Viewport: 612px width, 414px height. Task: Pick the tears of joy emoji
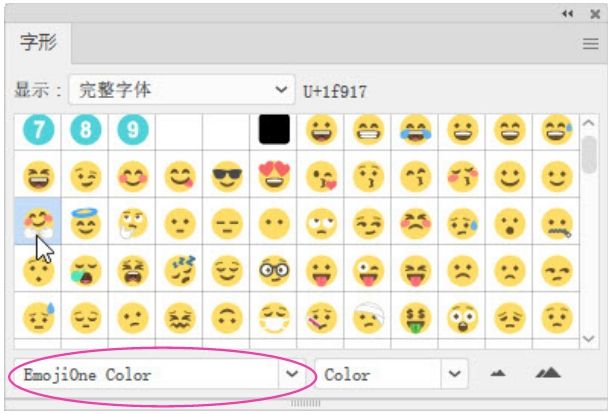click(416, 129)
